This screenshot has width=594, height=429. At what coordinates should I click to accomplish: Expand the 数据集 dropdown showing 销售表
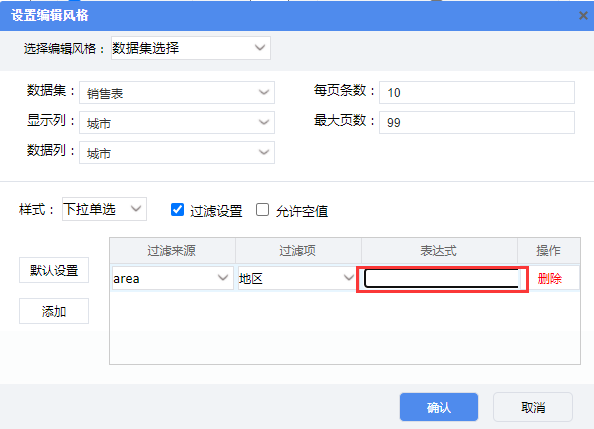click(177, 92)
